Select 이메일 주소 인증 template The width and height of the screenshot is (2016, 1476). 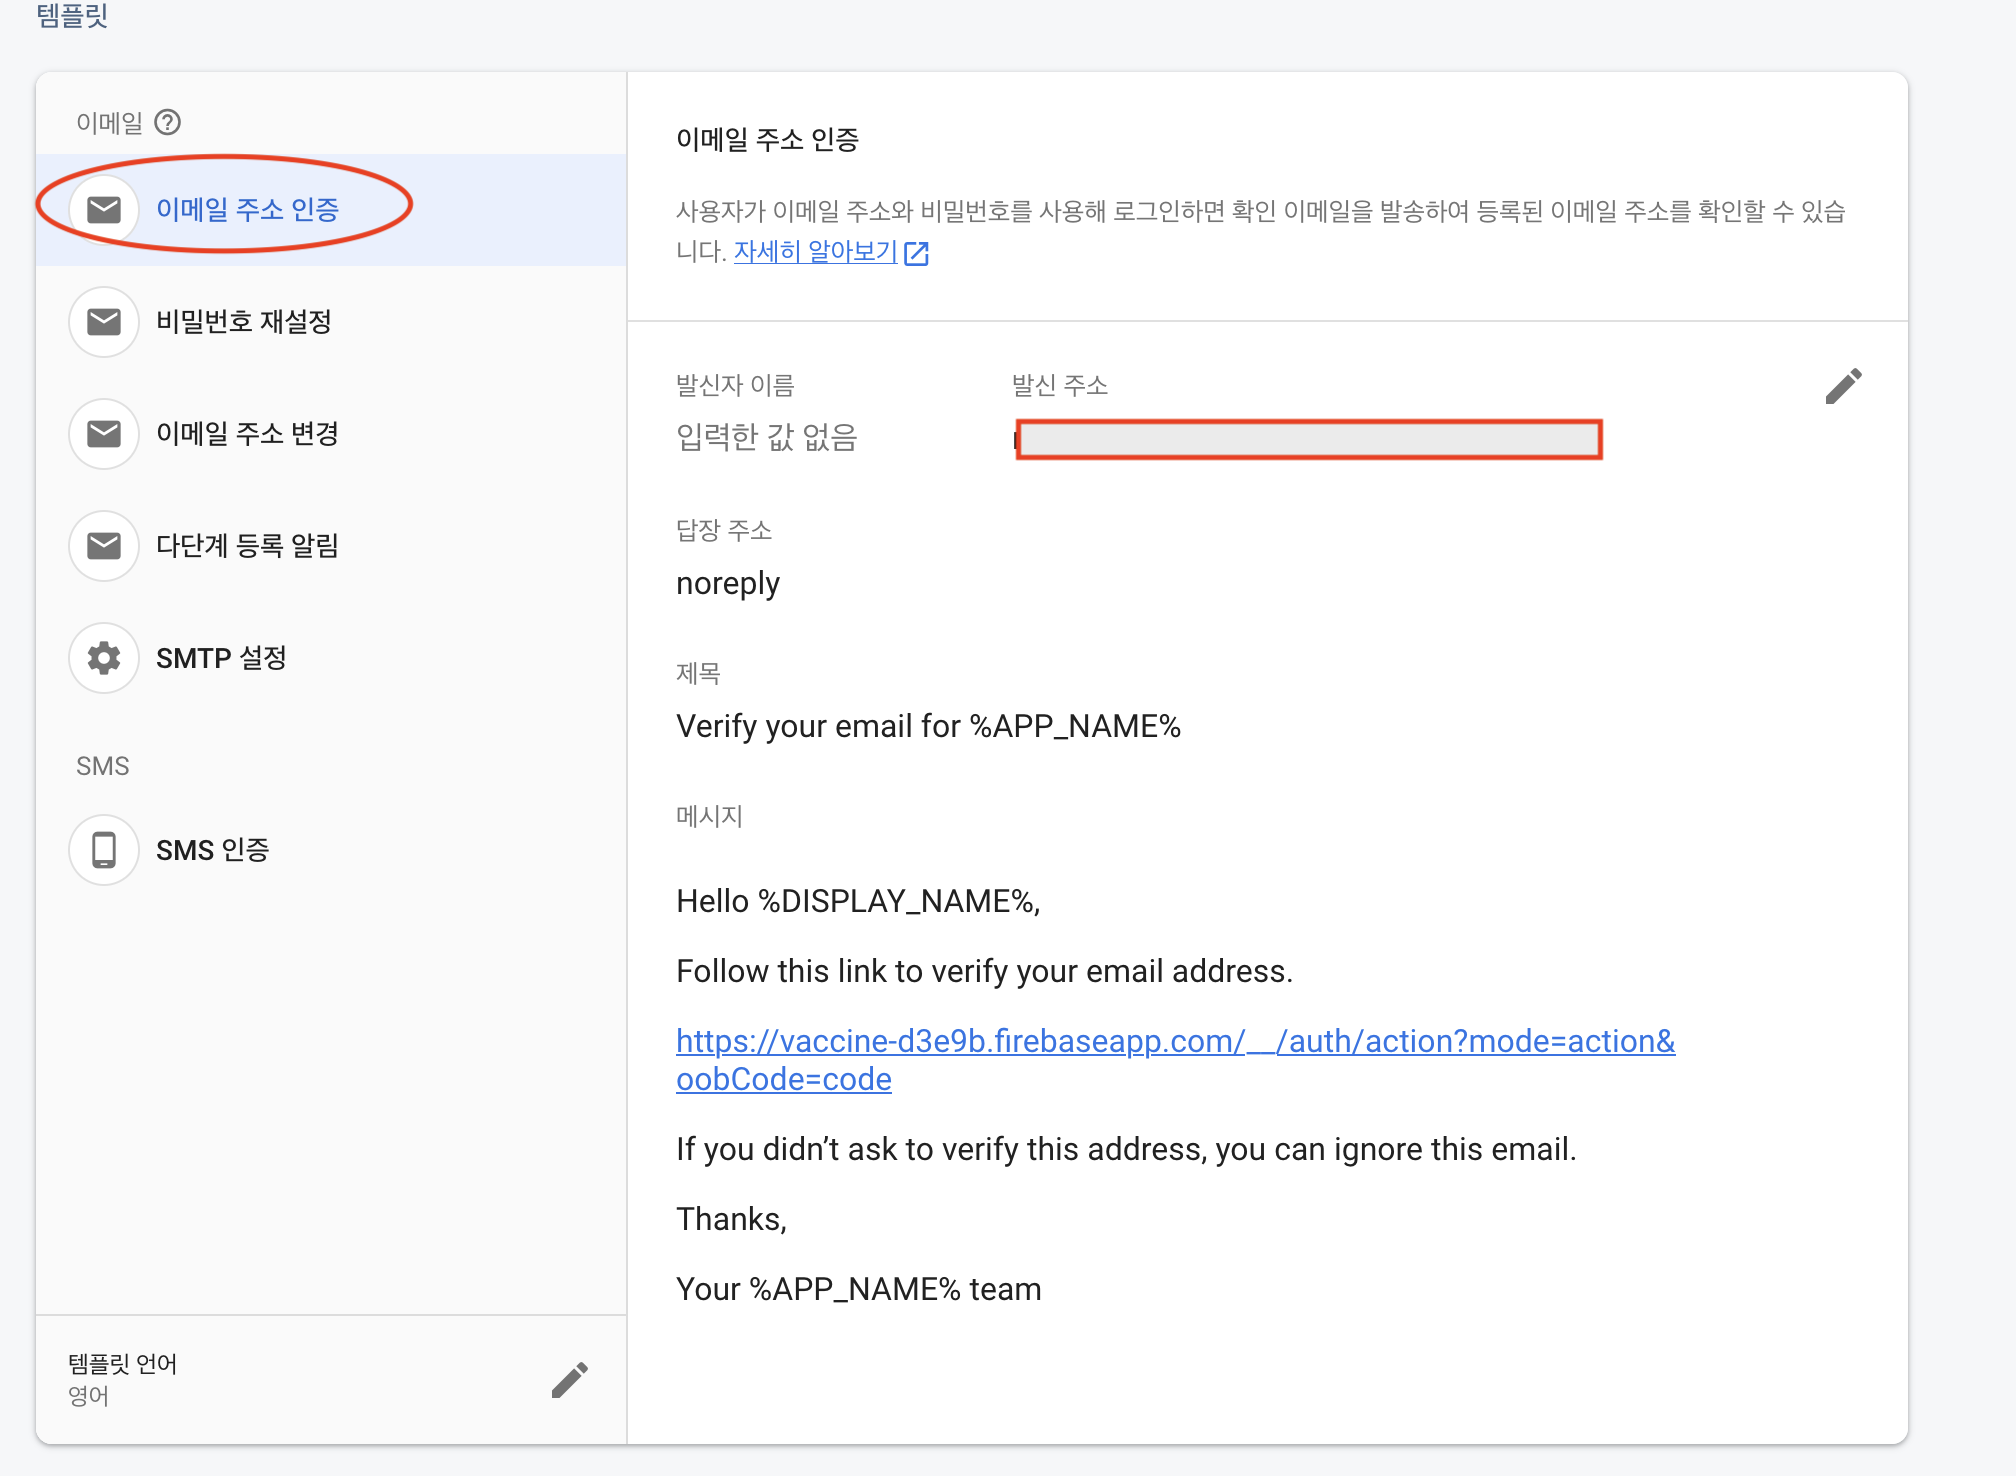(247, 210)
